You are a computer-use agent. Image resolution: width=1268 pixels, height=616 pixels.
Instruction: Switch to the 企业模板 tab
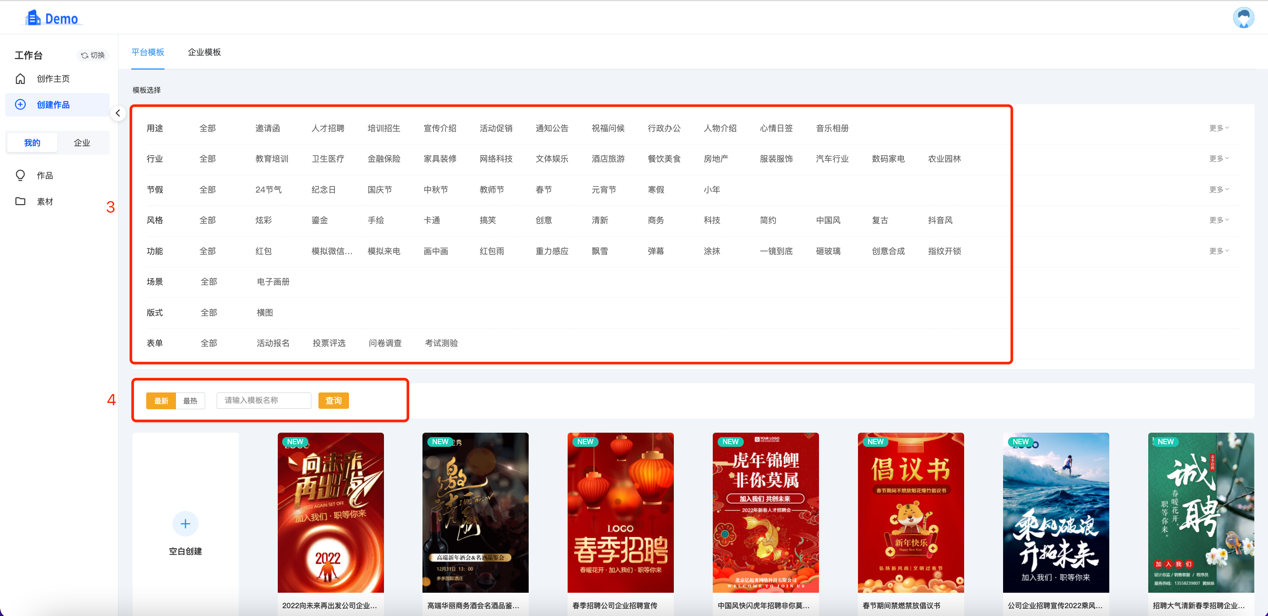coord(204,52)
